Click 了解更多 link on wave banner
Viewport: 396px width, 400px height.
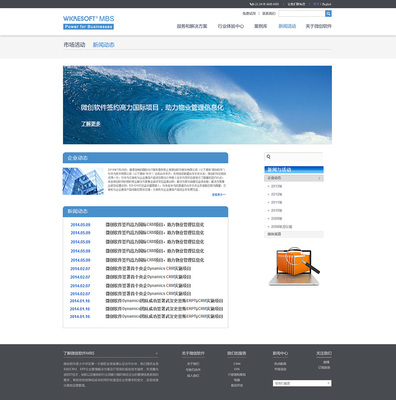[91, 124]
